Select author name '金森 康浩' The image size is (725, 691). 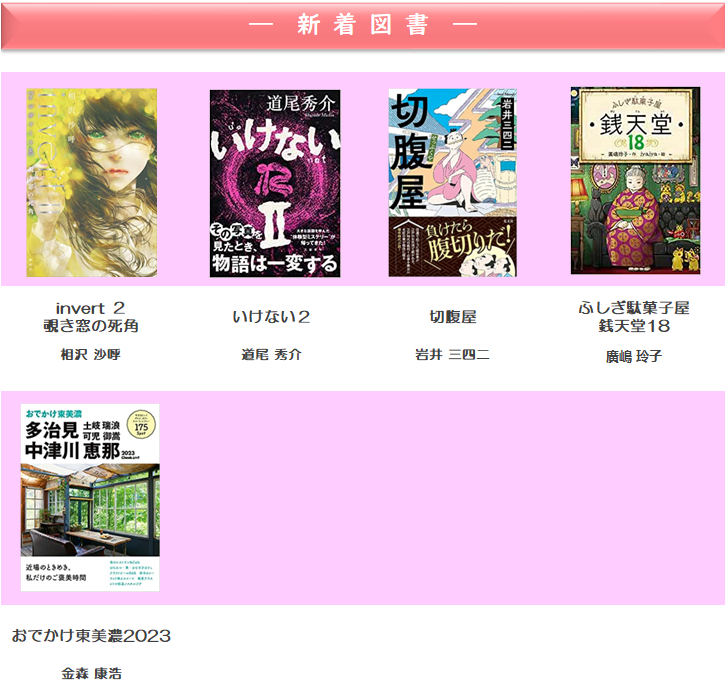coord(92,673)
